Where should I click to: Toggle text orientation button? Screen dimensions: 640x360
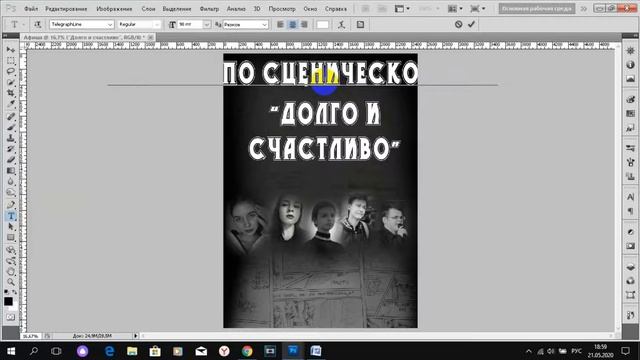(38, 24)
